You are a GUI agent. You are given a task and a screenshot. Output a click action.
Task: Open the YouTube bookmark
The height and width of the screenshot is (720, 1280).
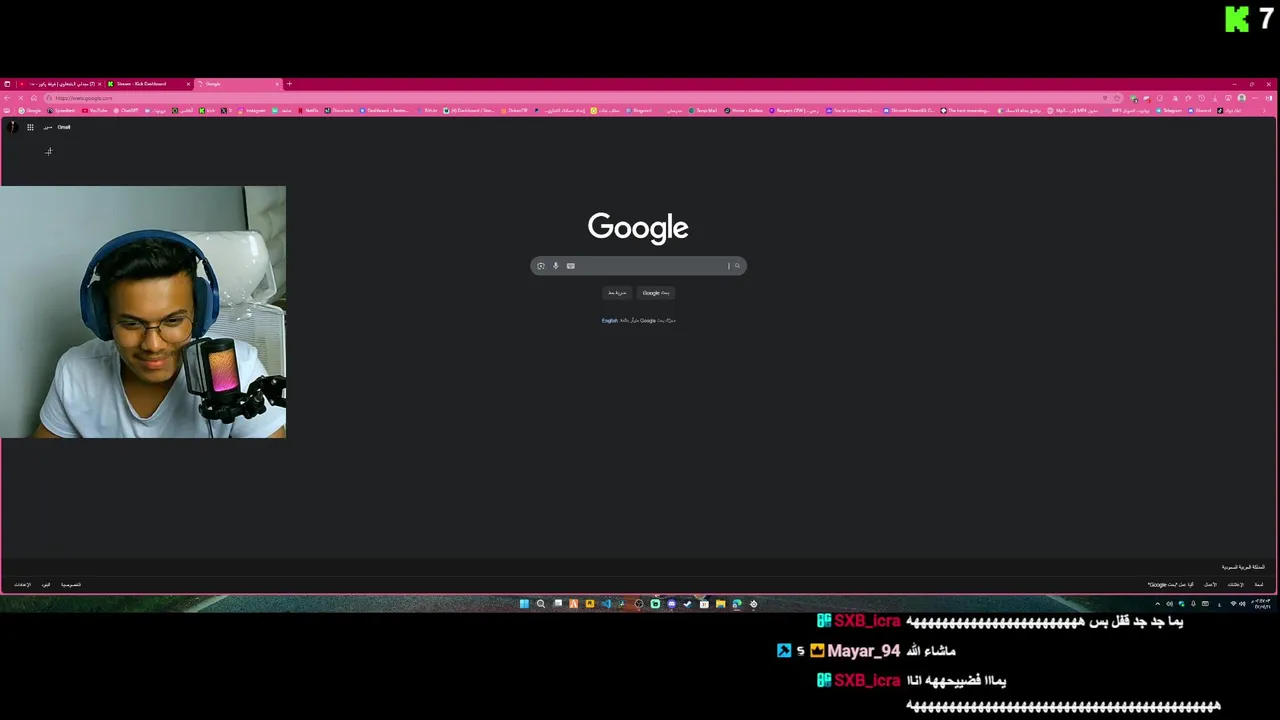[95, 110]
